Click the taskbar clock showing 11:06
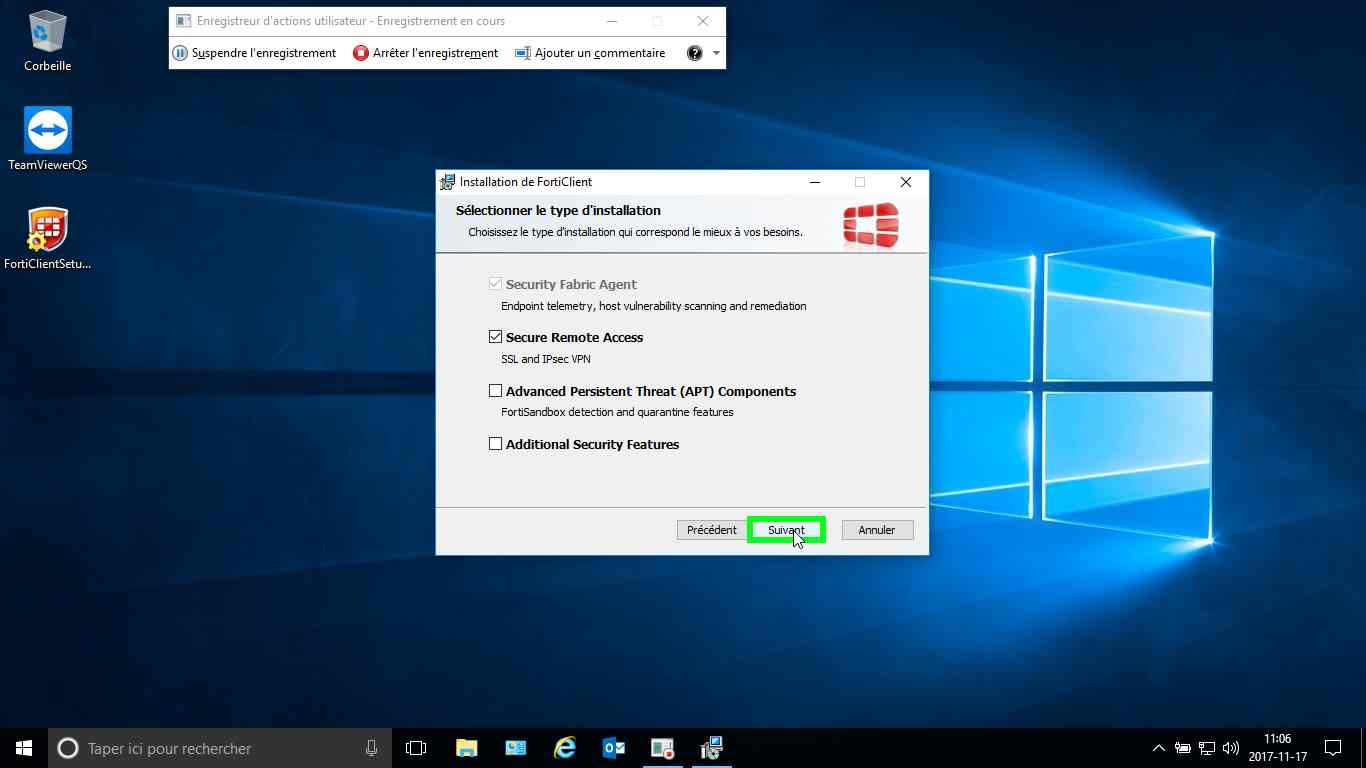This screenshot has width=1366, height=768. pyautogui.click(x=1277, y=748)
